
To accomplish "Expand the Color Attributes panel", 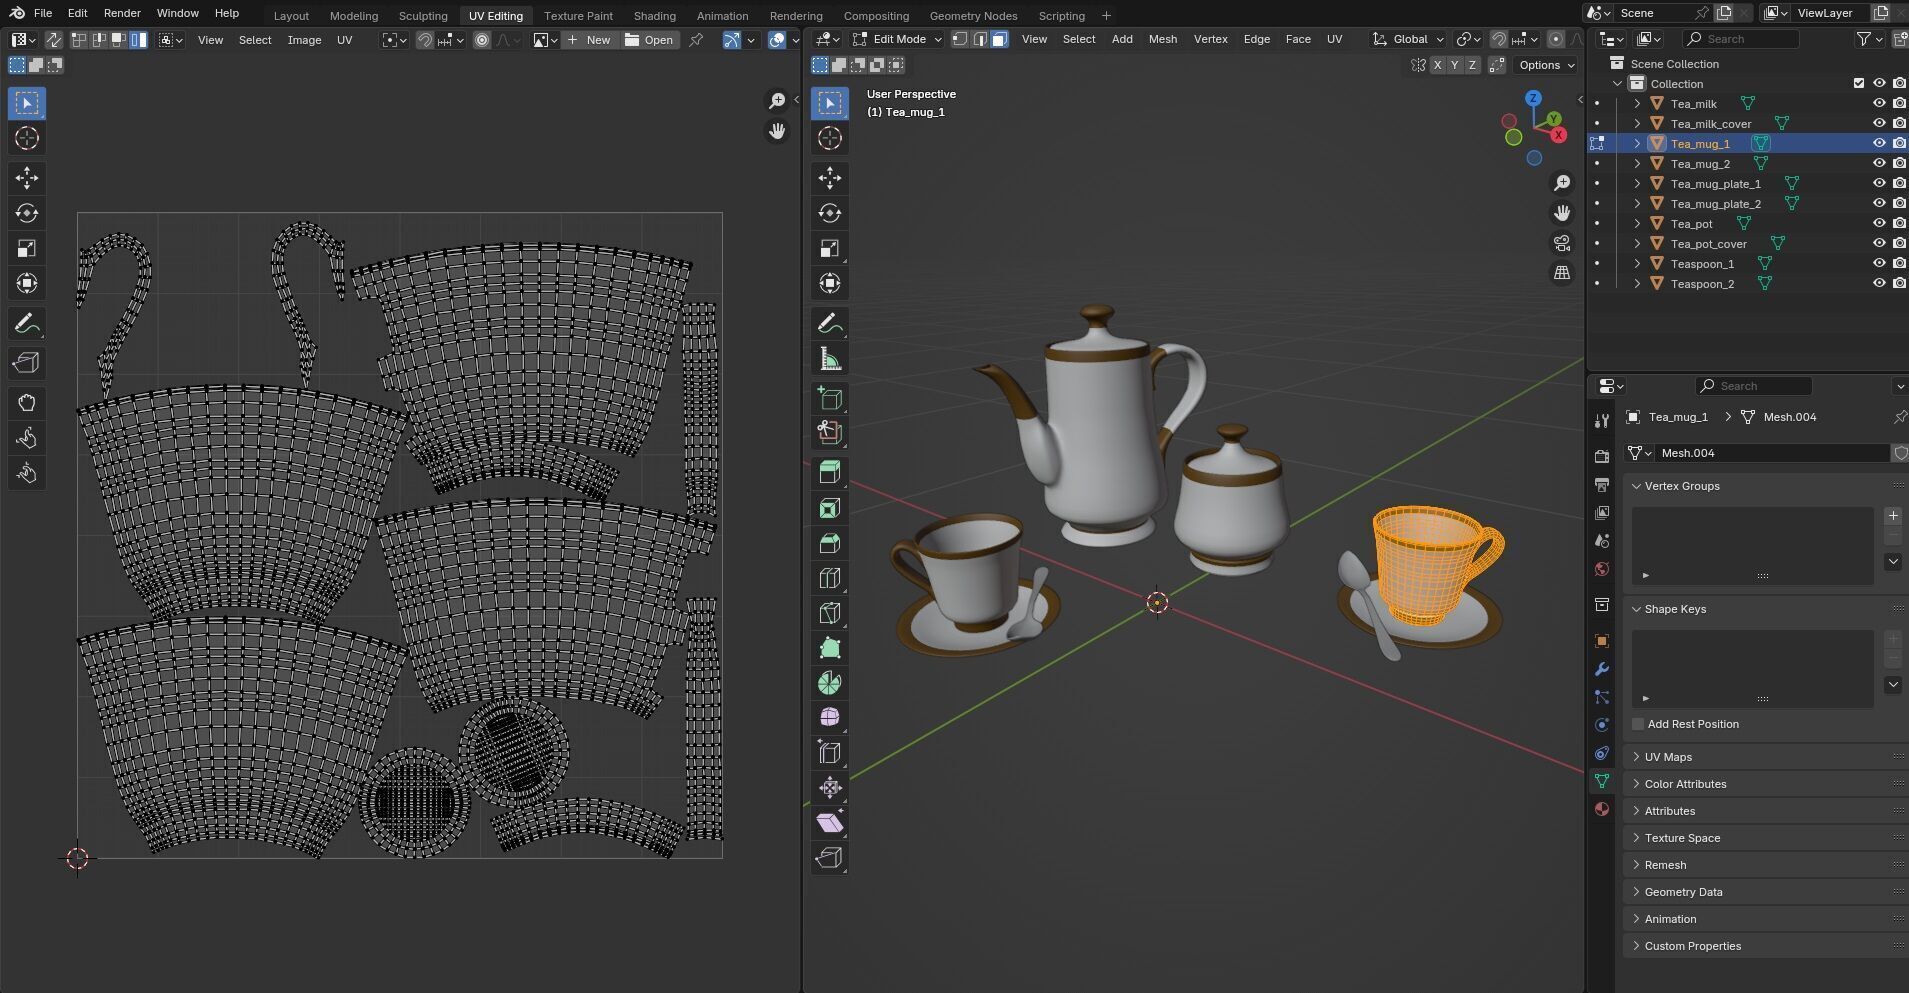I will point(1685,784).
